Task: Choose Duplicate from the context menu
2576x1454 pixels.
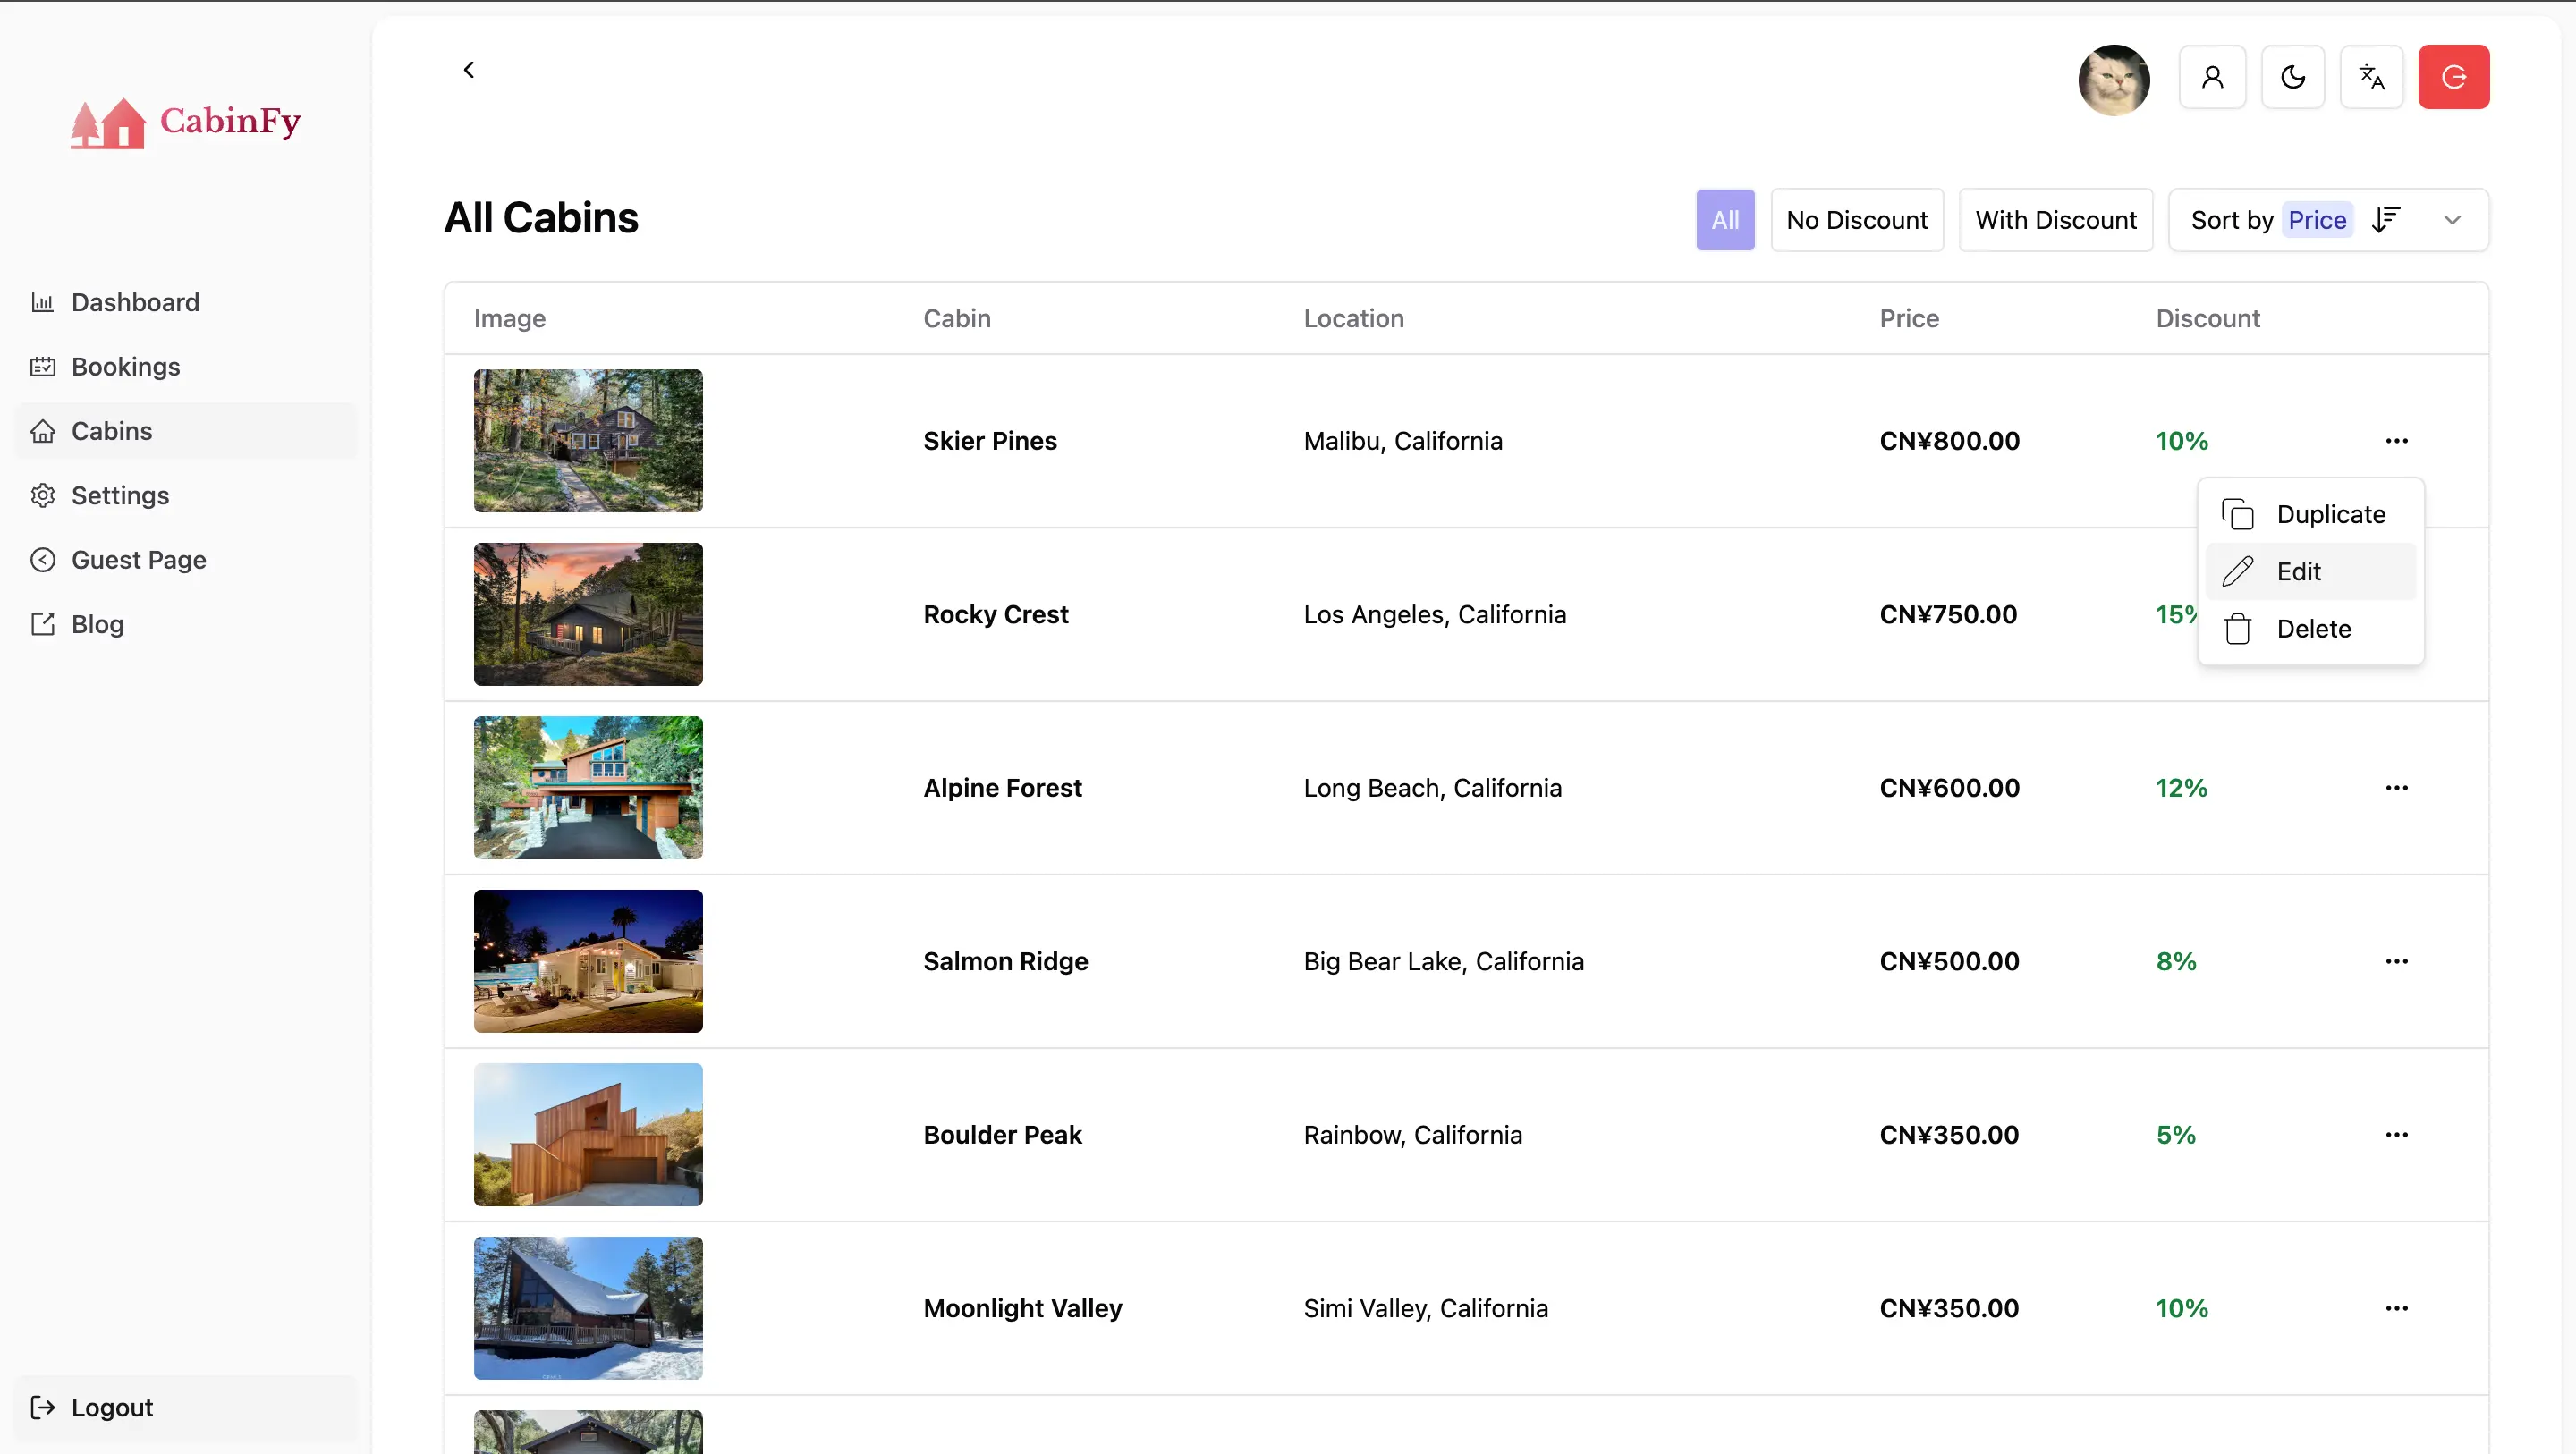Action: pyautogui.click(x=2330, y=514)
